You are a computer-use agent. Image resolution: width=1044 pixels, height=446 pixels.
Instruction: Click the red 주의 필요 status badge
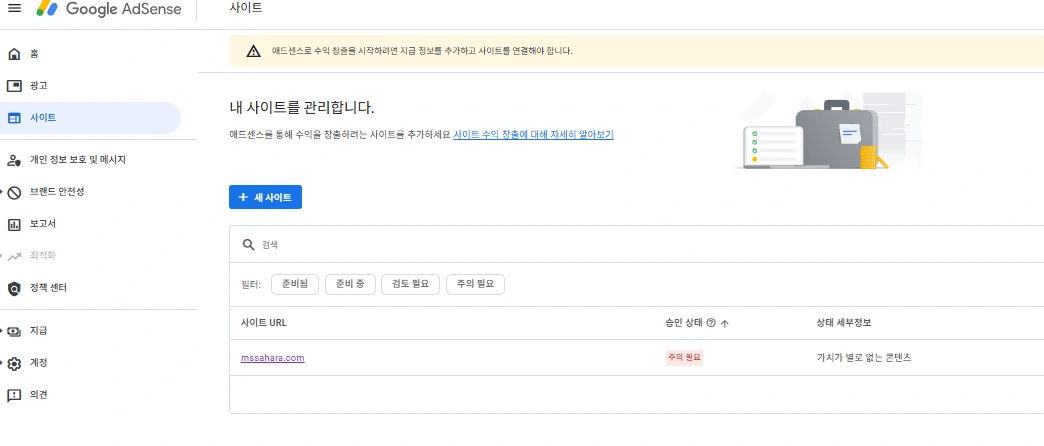coord(684,358)
